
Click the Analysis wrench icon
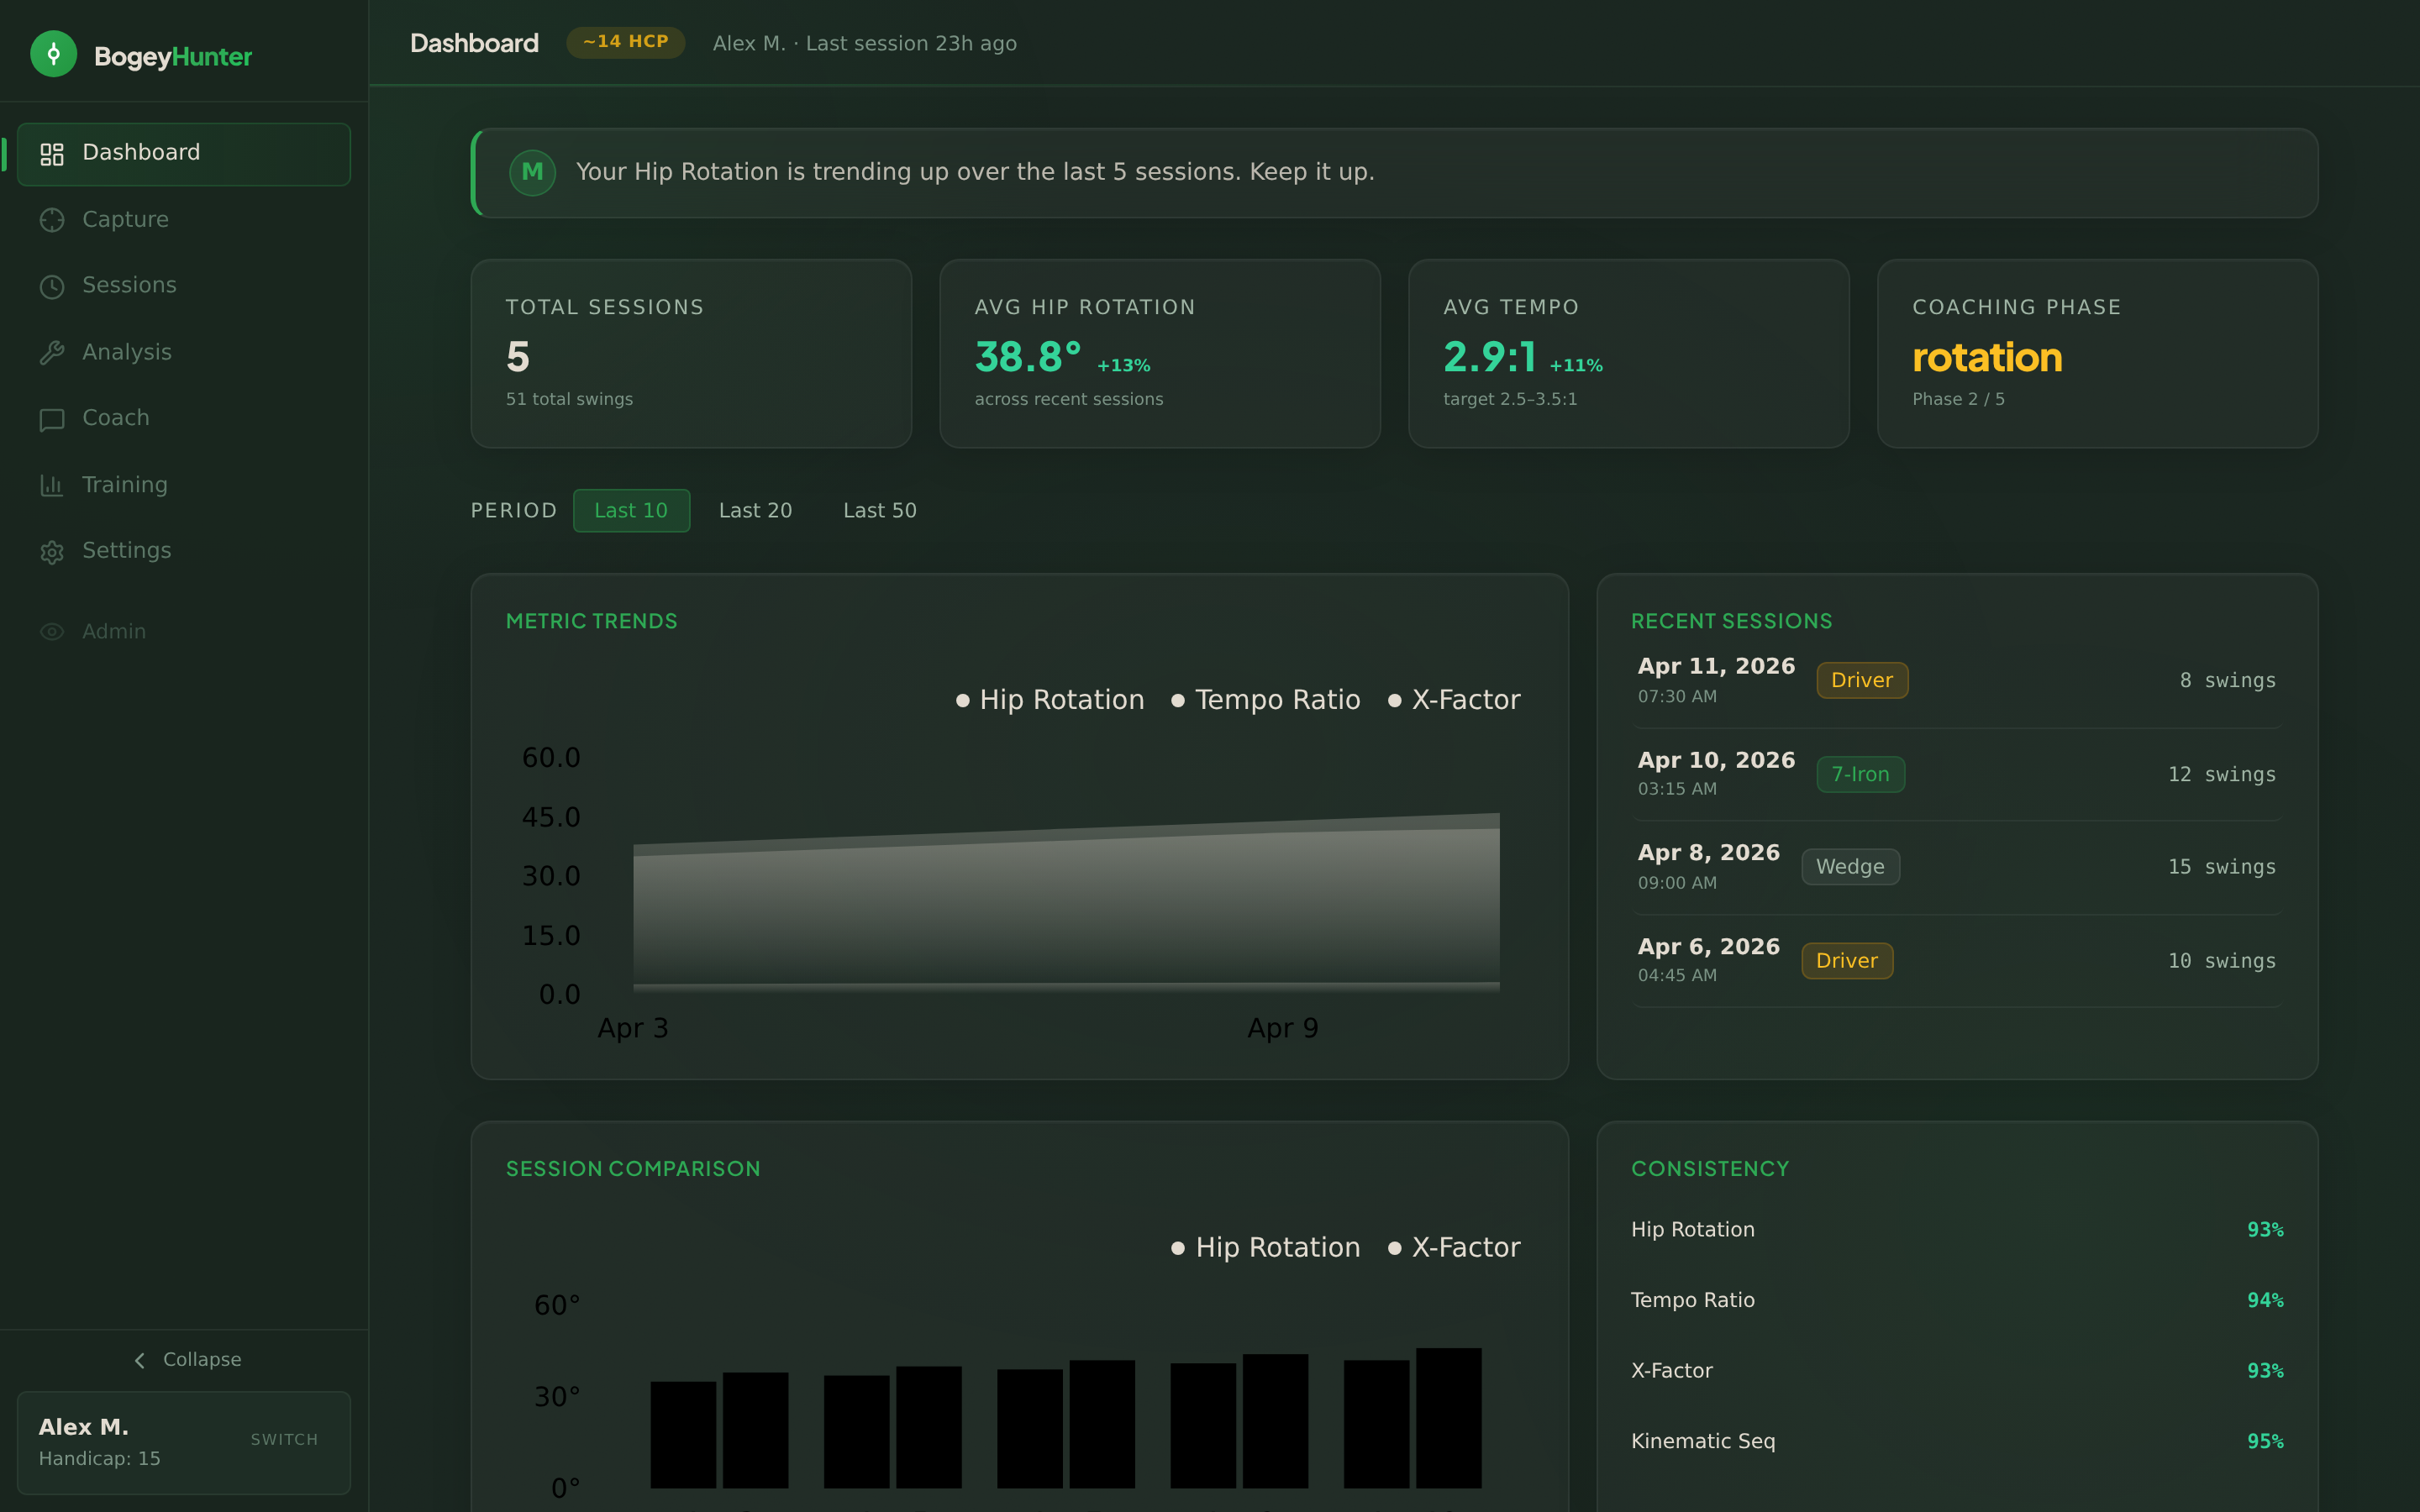click(52, 353)
